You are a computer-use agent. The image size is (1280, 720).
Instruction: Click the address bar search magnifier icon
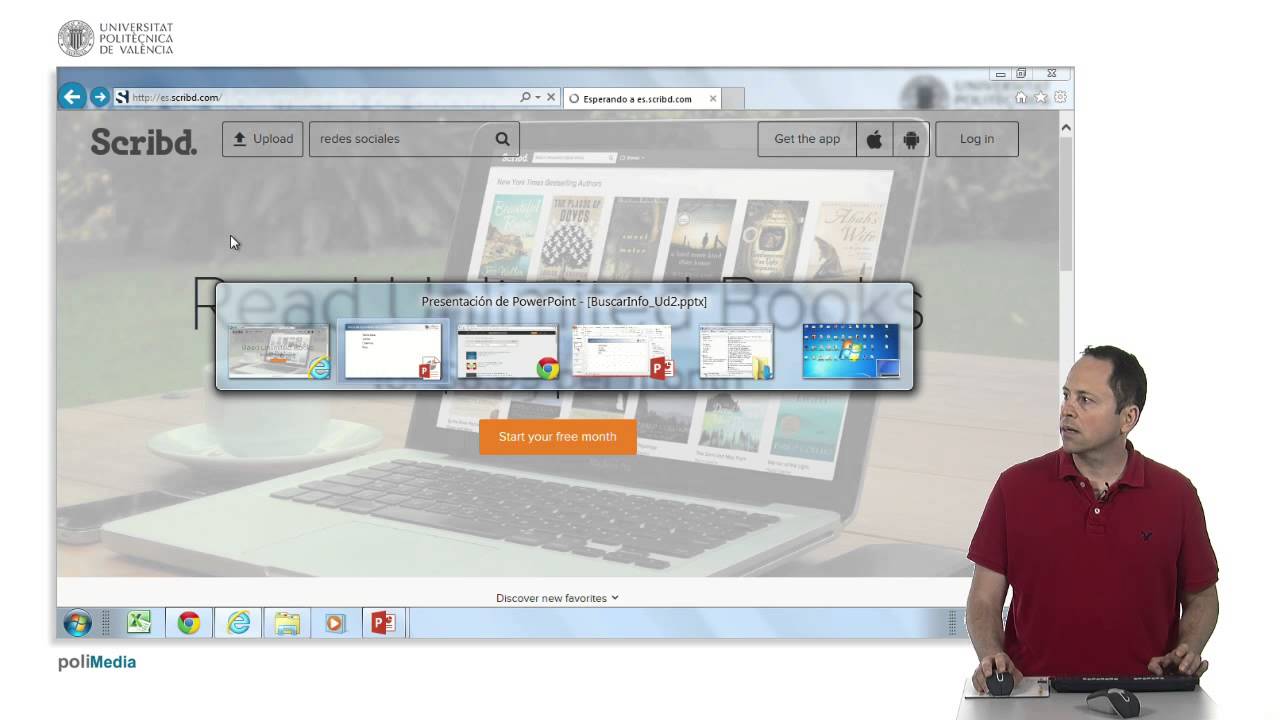pyautogui.click(x=525, y=97)
